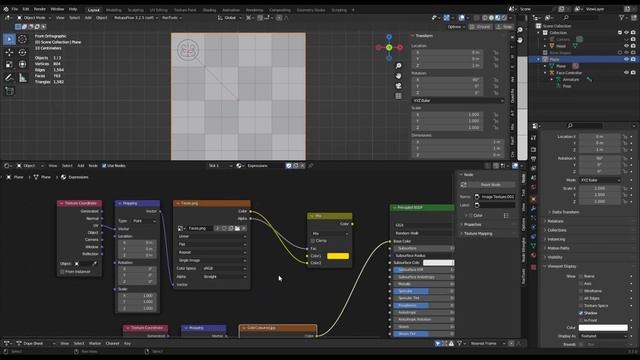Hide the Face Controller object with eye icon
Screen dimensions: 640x360
pyautogui.click(x=626, y=73)
